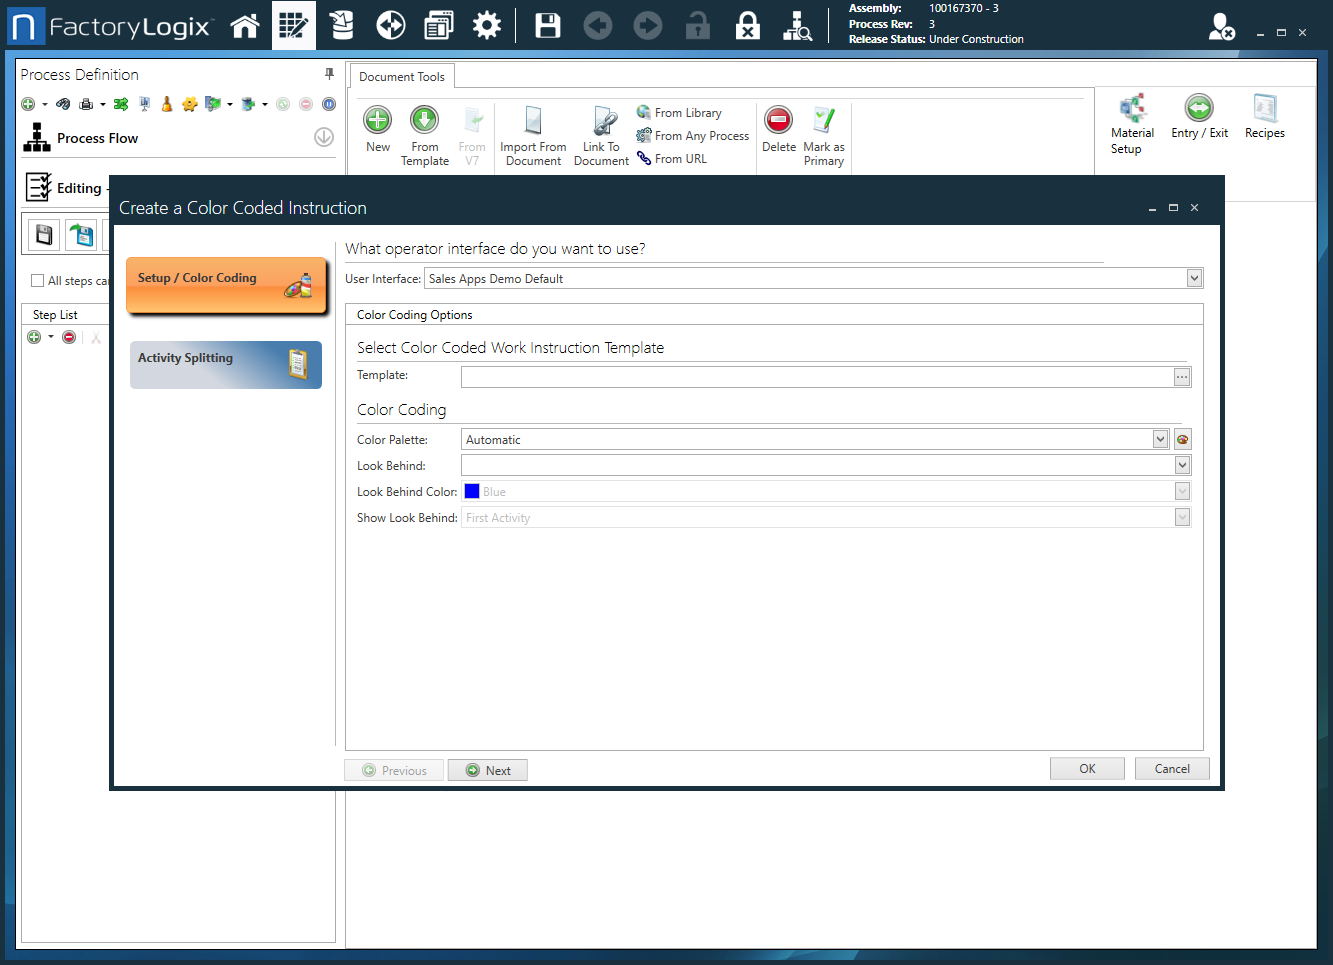Screen dimensions: 1333x965
Task: Click the Entry / Exit icon
Action: pos(1198,109)
